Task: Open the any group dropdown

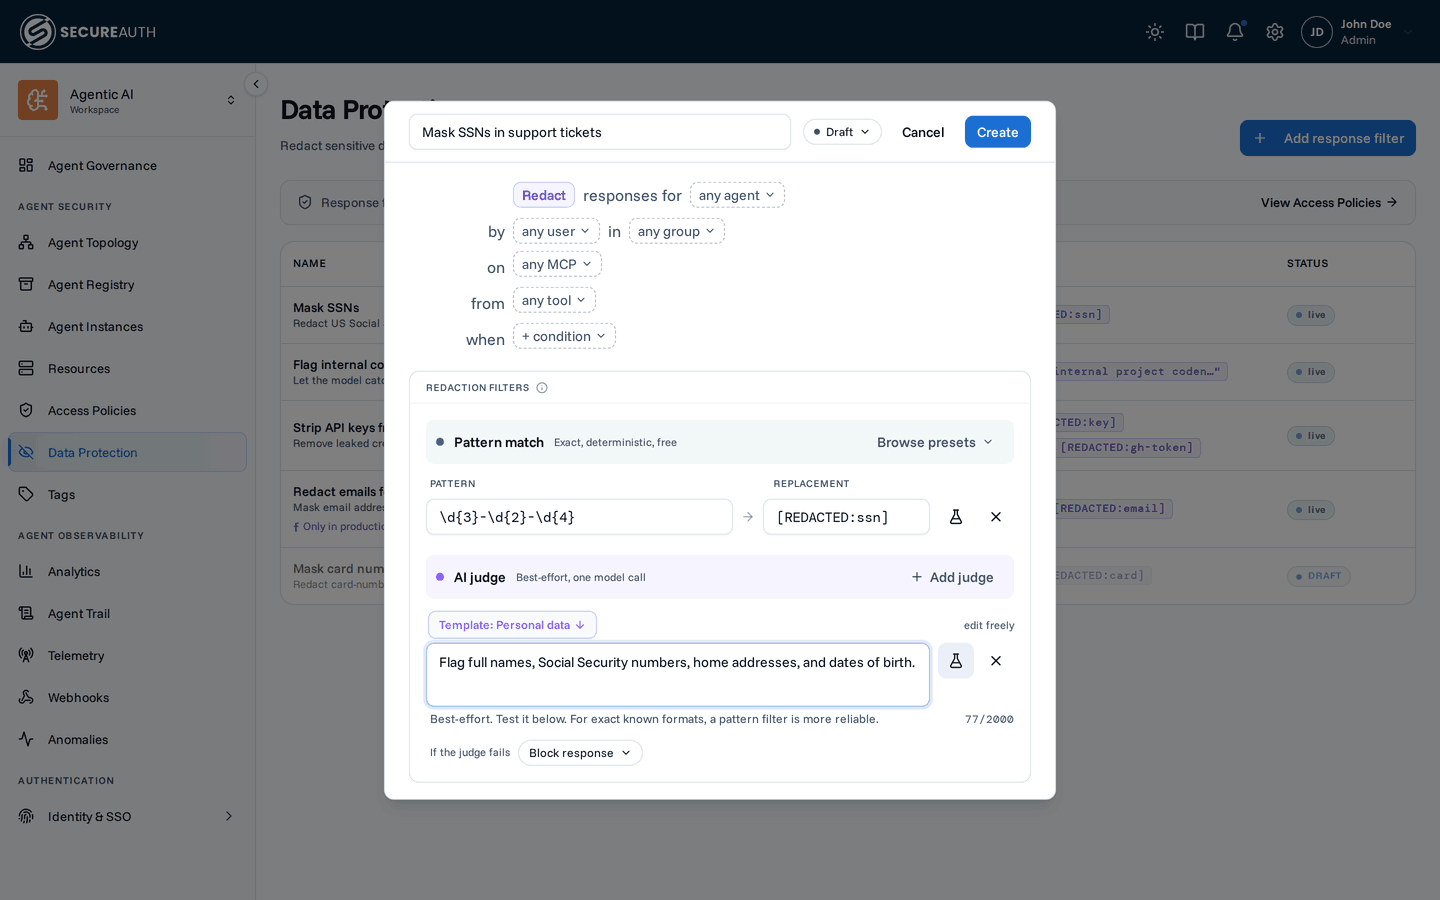Action: [677, 231]
